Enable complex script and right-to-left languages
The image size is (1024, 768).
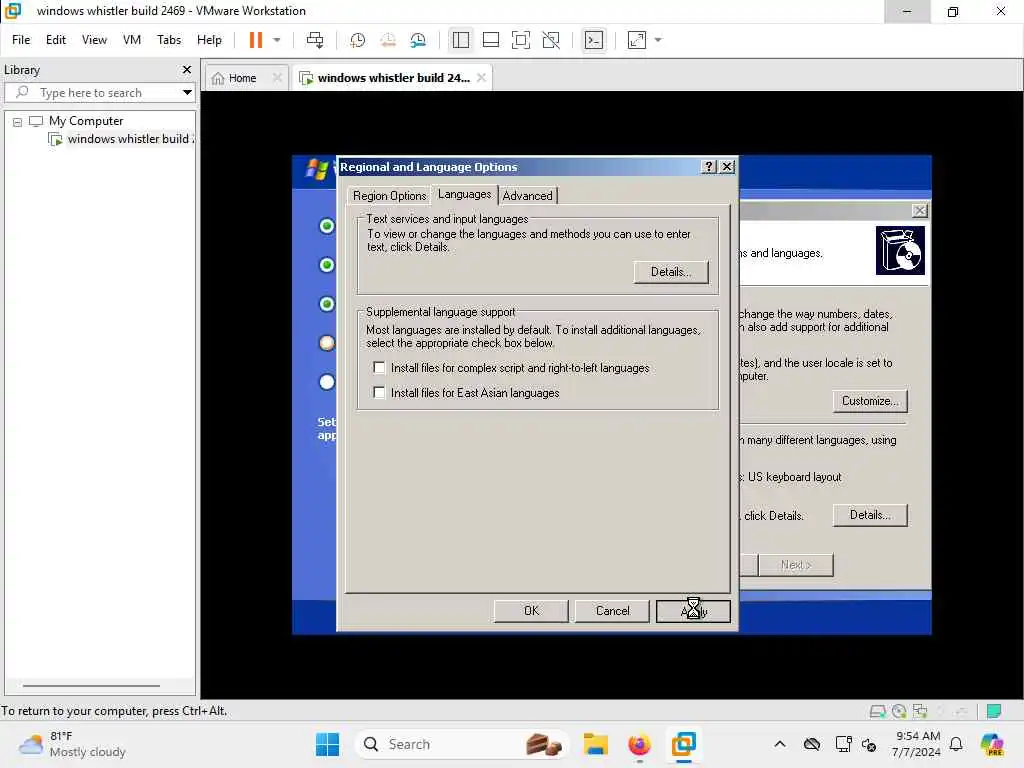click(379, 368)
